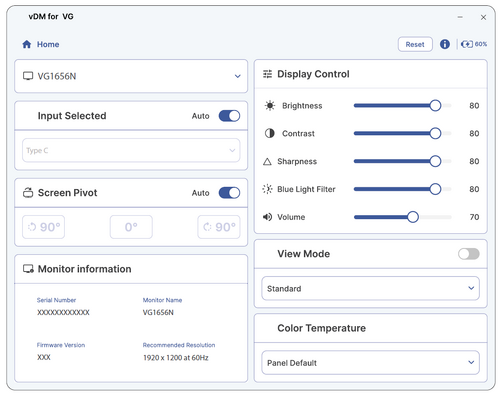
Task: Open the VG1656N monitor dropdown
Action: (131, 76)
